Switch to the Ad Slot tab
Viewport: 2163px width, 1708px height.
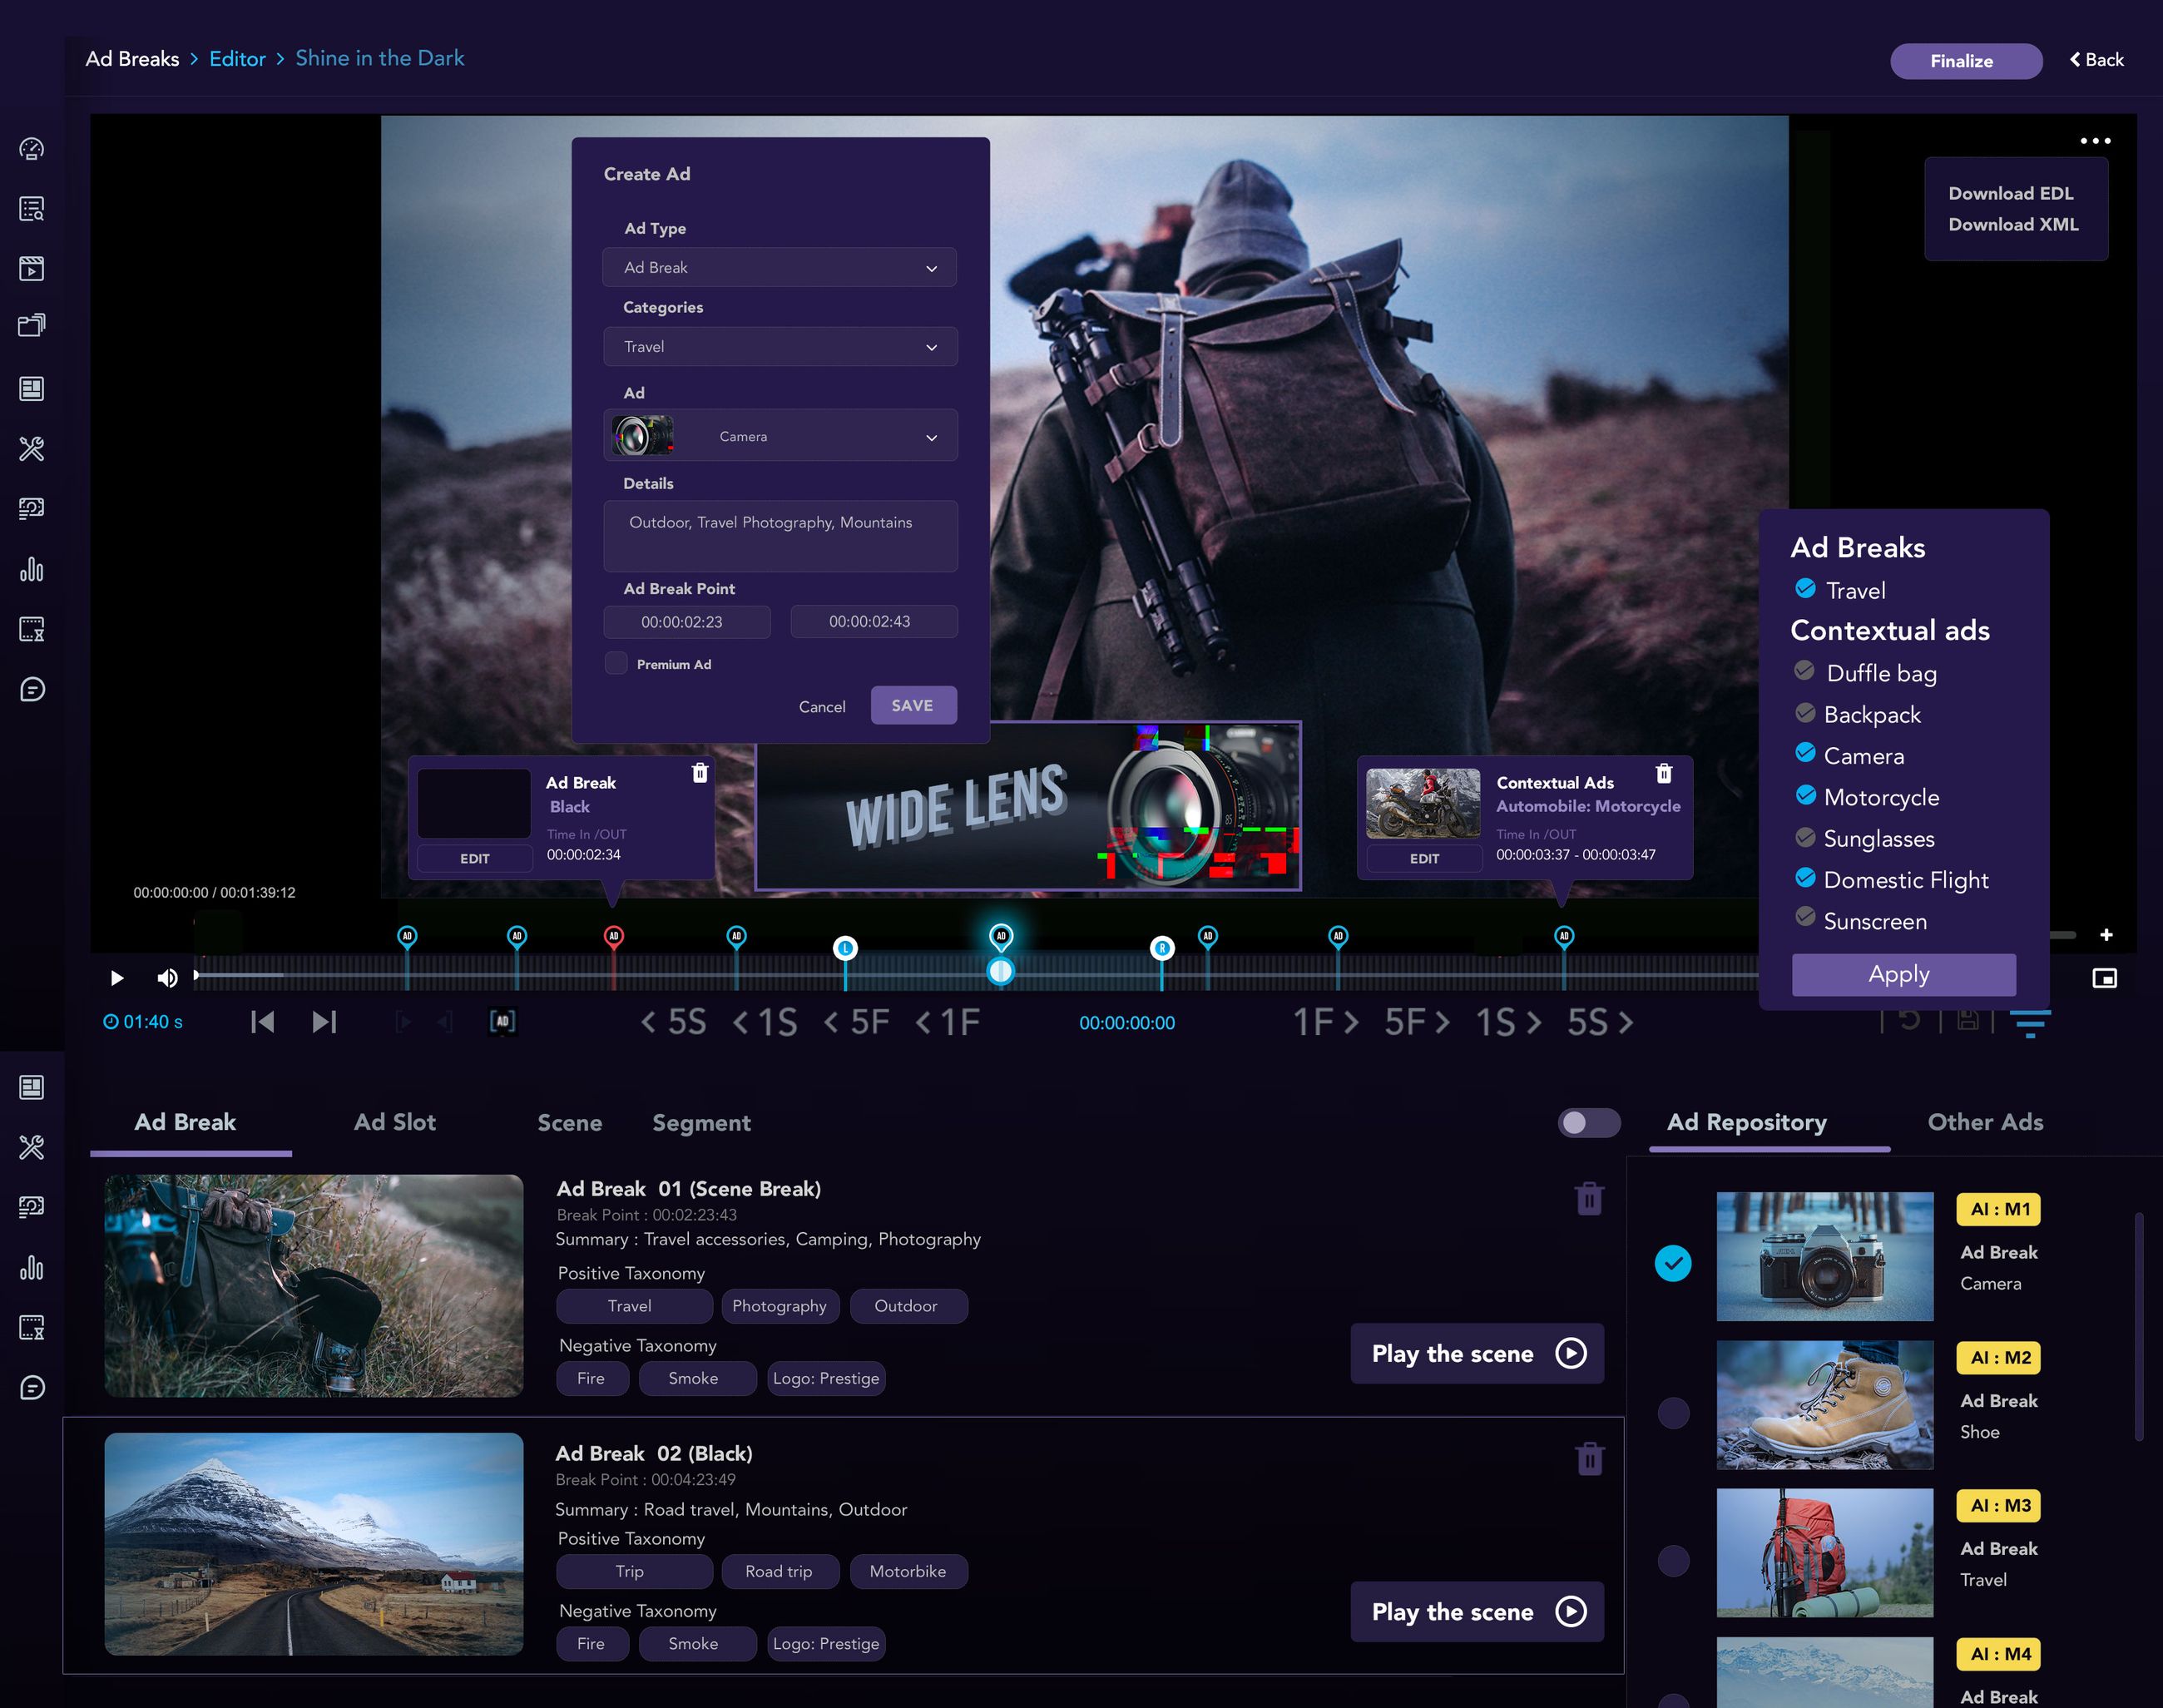394,1122
